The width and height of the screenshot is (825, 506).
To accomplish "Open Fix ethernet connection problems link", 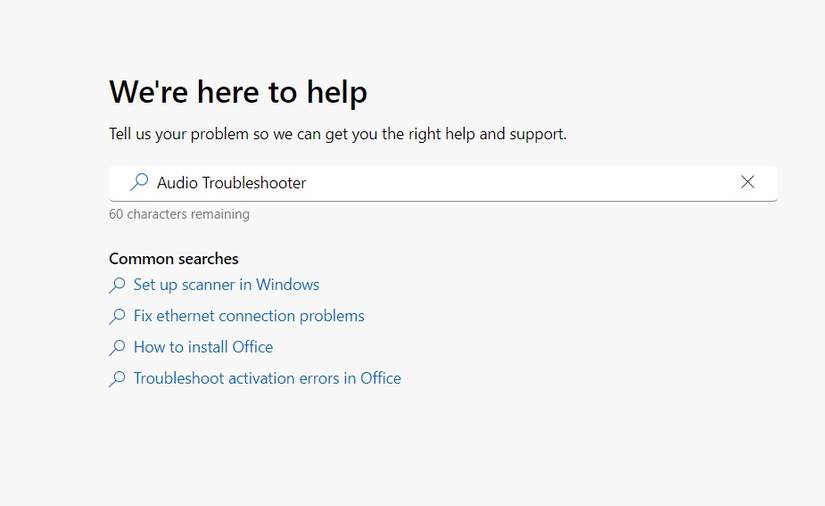I will click(x=248, y=316).
